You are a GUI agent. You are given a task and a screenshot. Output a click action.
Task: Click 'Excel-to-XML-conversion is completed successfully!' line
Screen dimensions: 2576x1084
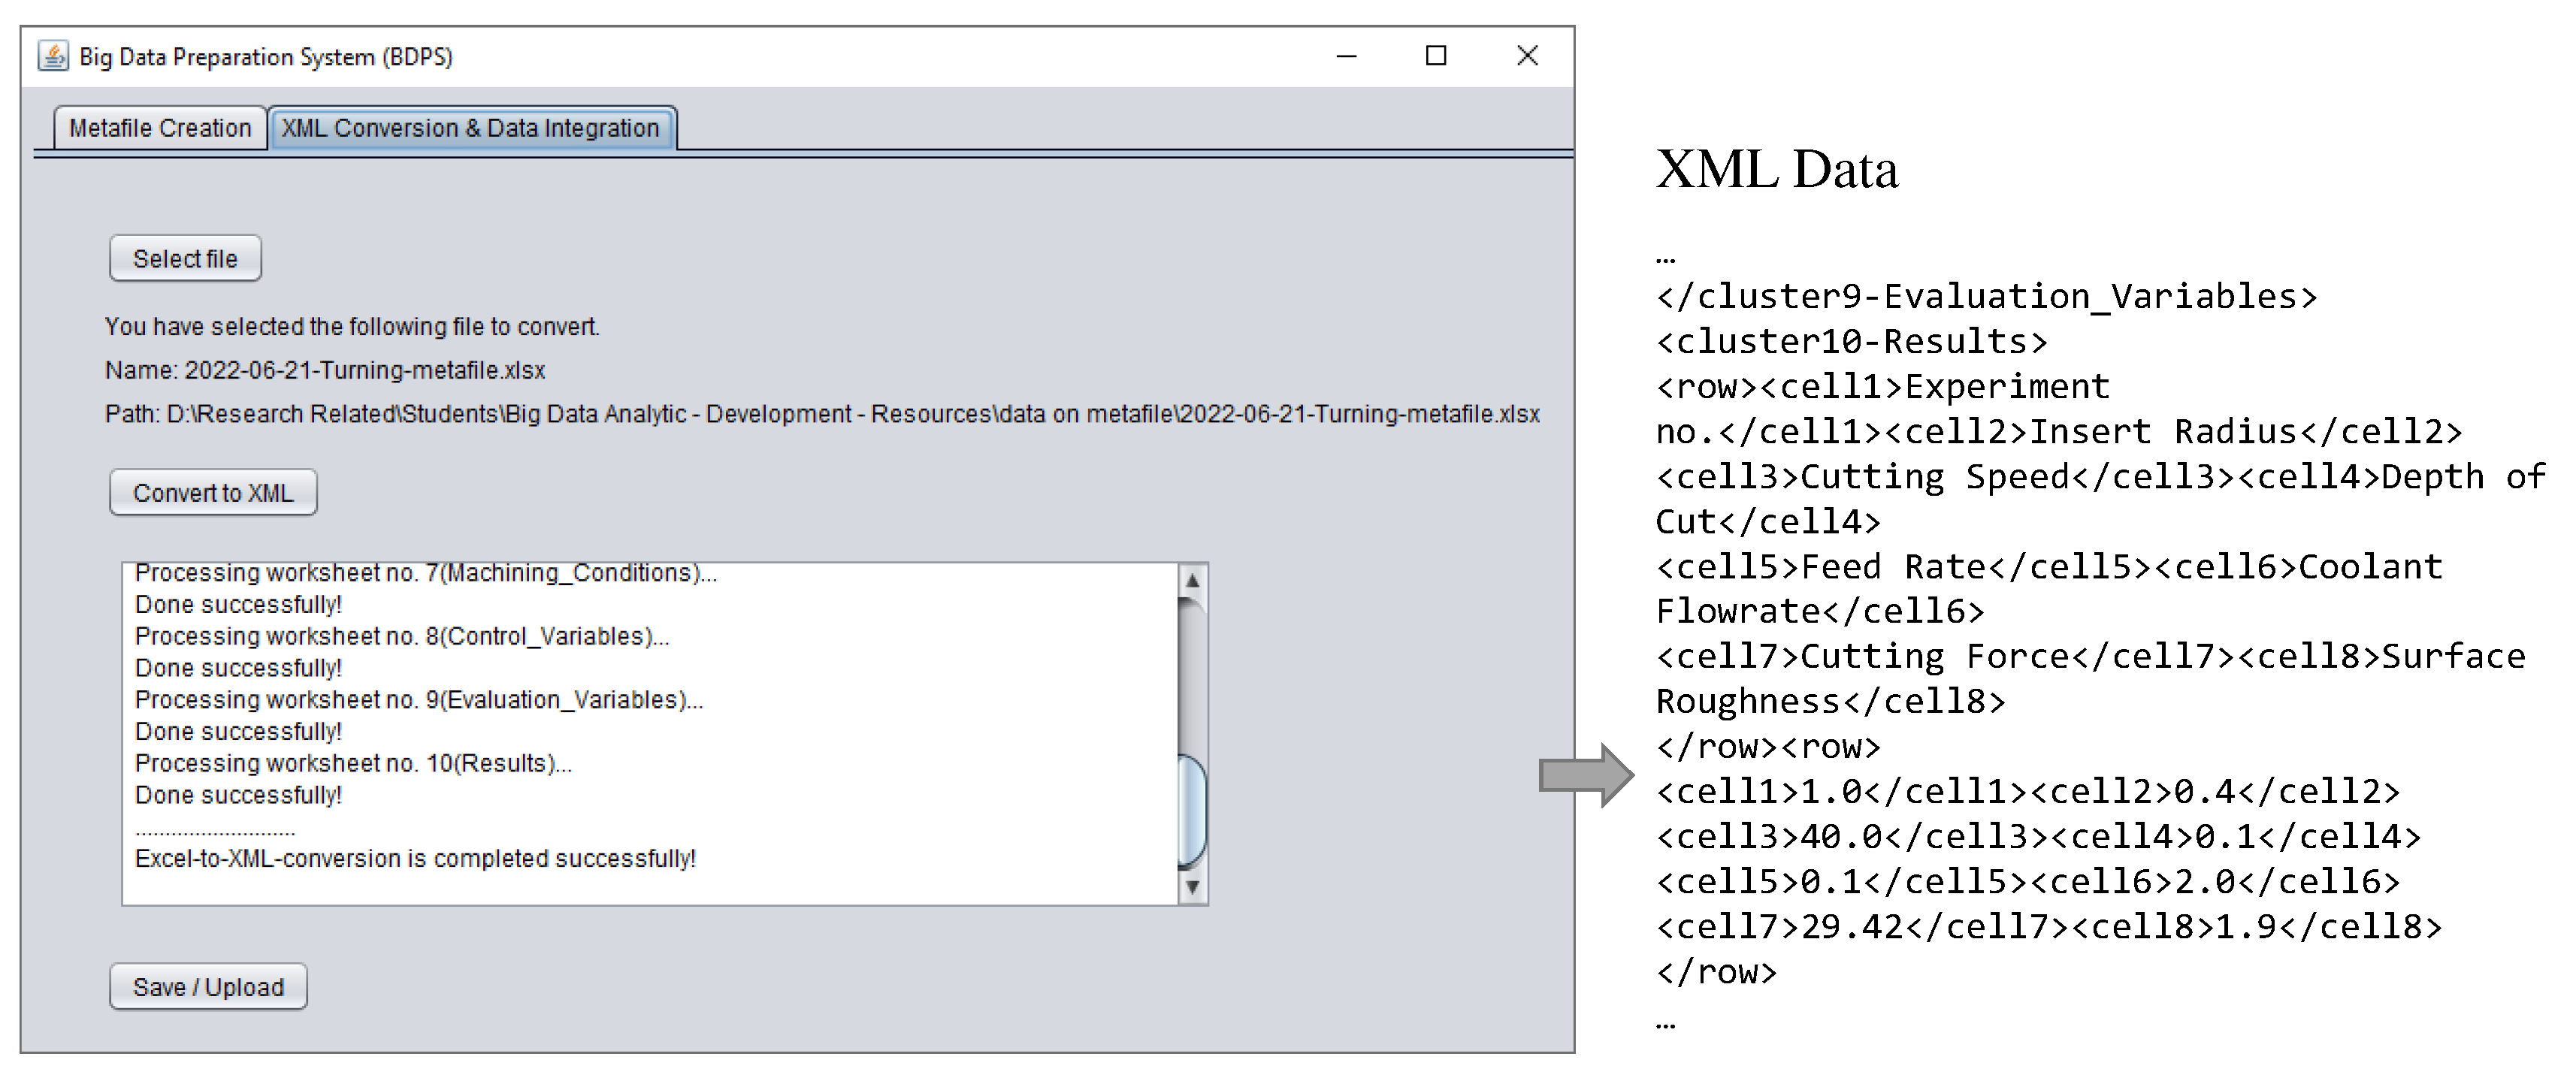pyautogui.click(x=415, y=859)
